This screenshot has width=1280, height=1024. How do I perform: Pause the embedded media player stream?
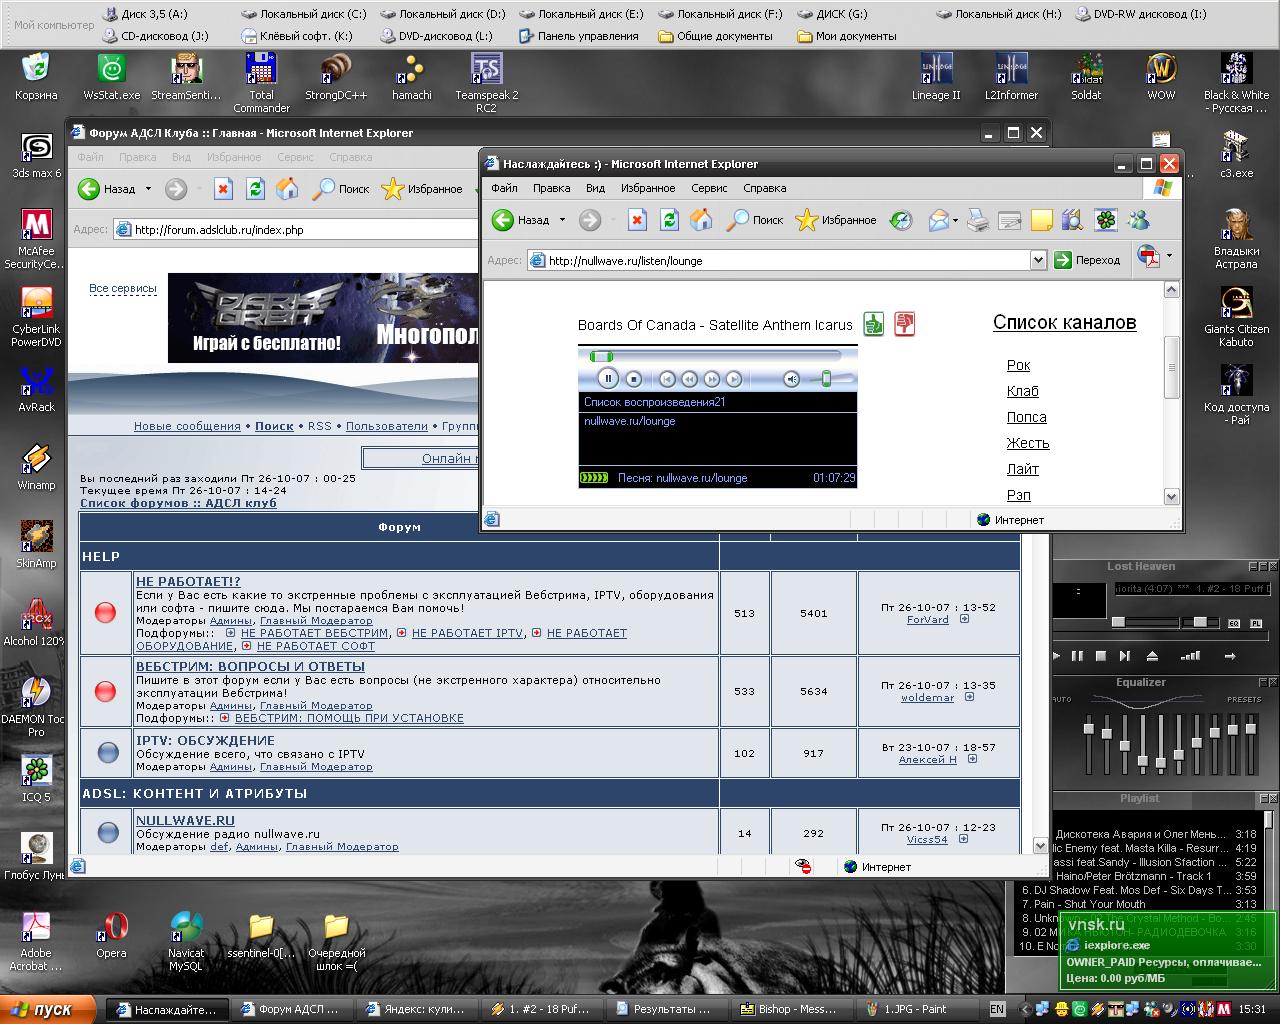click(607, 378)
